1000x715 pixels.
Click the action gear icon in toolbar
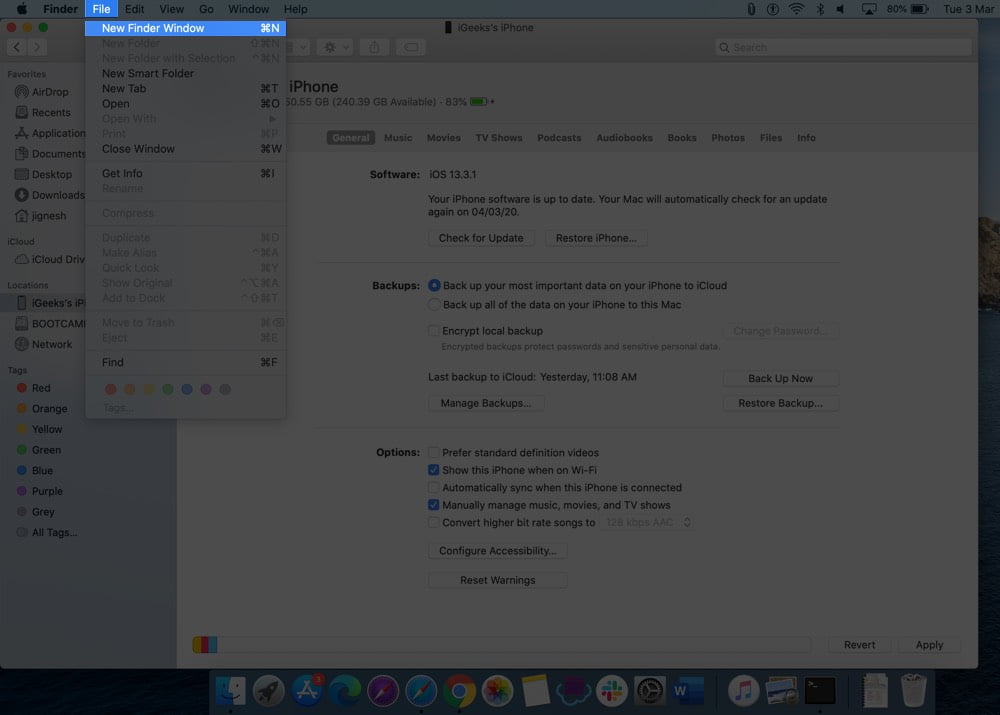330,47
